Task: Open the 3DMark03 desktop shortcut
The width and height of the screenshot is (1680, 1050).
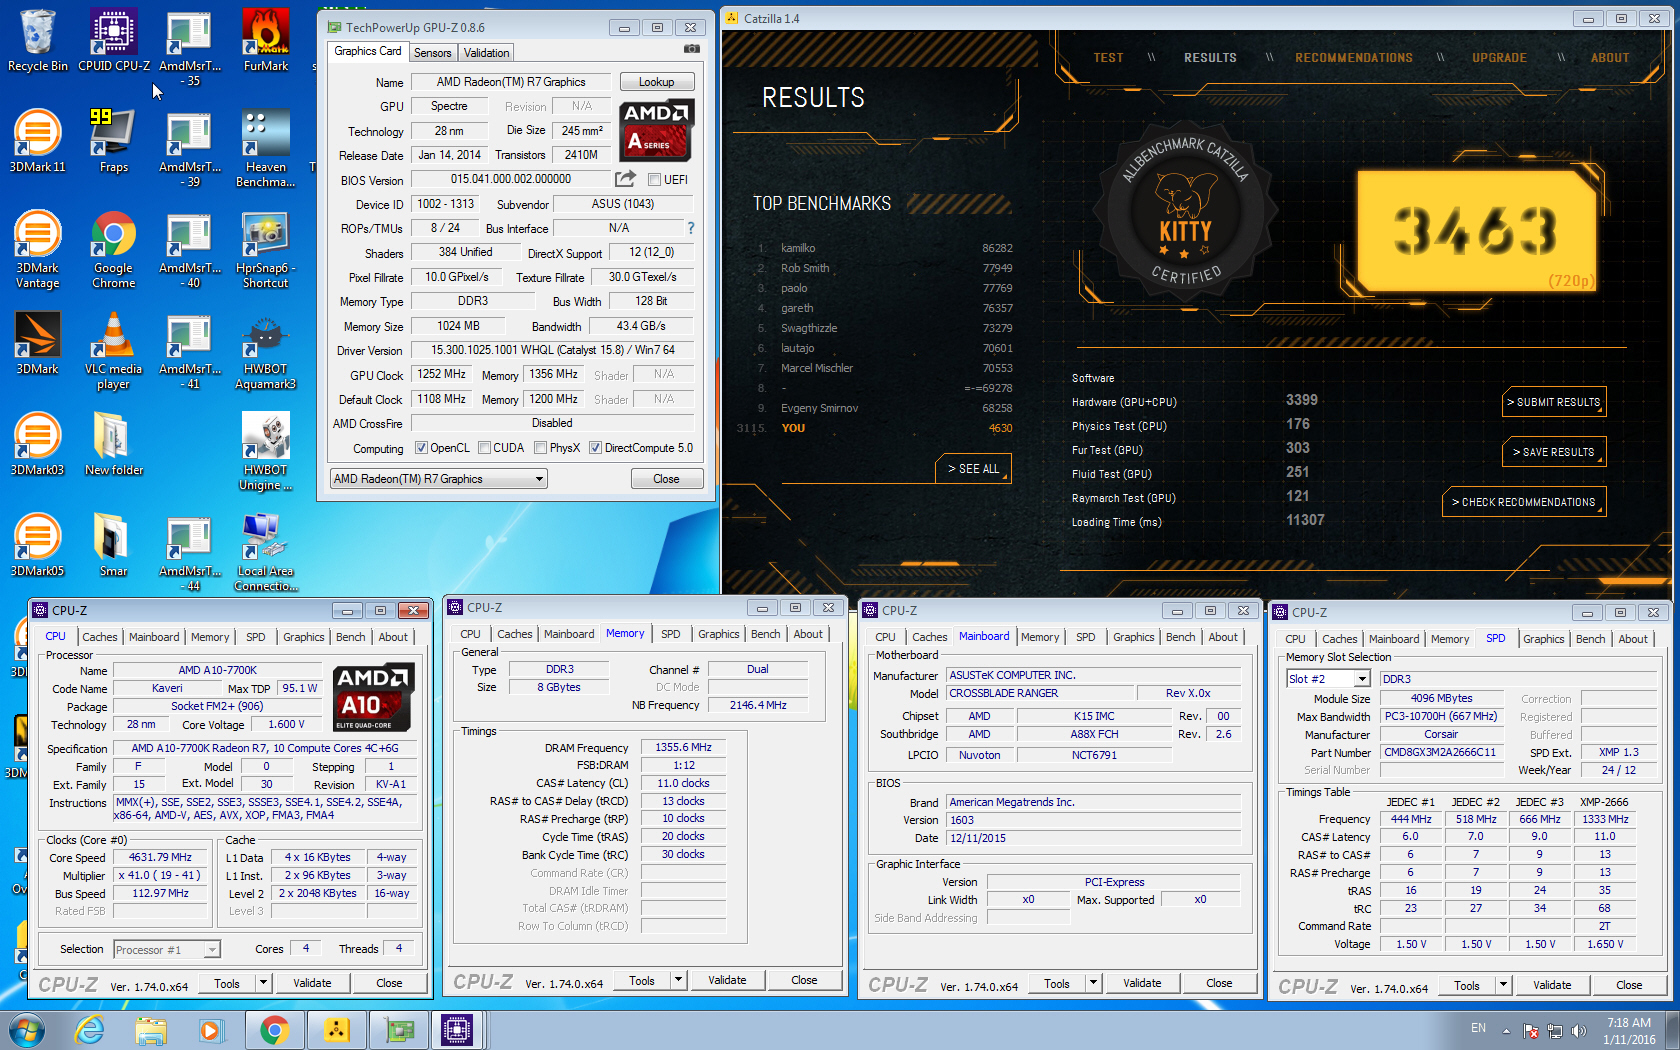Action: pos(38,443)
